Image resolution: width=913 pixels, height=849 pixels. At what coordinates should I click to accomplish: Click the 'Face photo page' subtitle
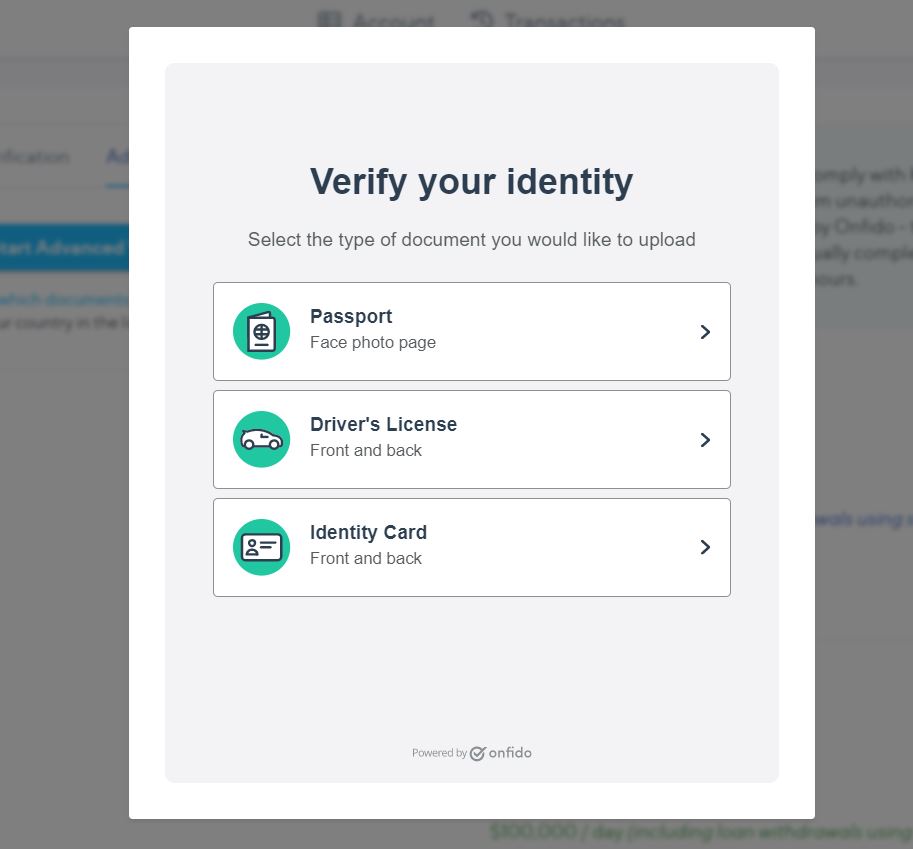(373, 342)
